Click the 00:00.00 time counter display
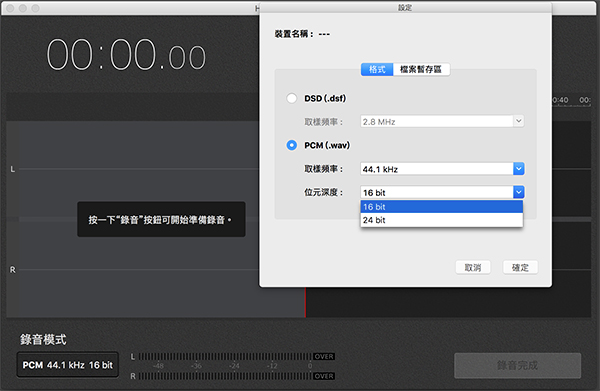 [126, 54]
